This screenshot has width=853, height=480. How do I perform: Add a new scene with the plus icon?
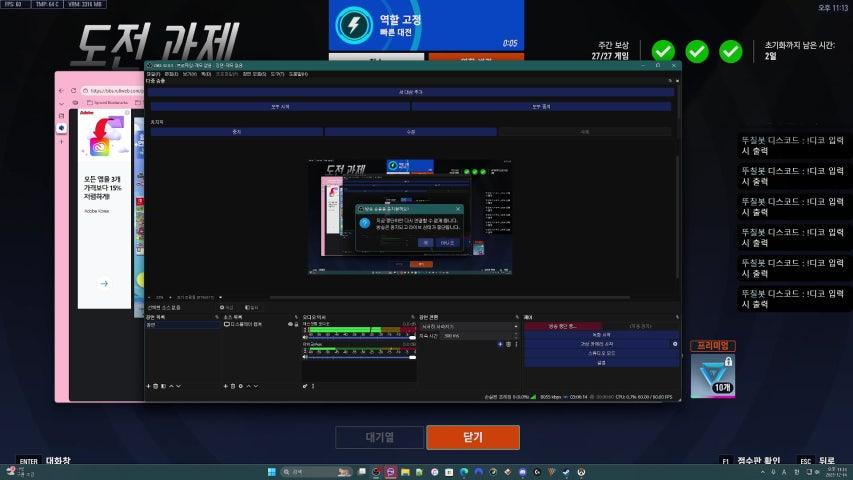pos(149,386)
